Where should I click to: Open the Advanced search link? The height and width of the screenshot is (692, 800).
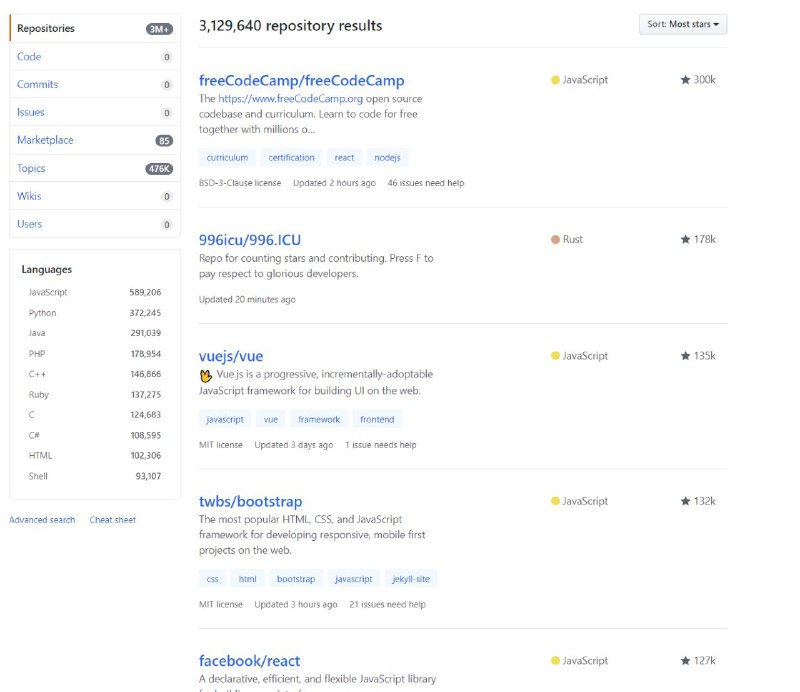pyautogui.click(x=41, y=519)
